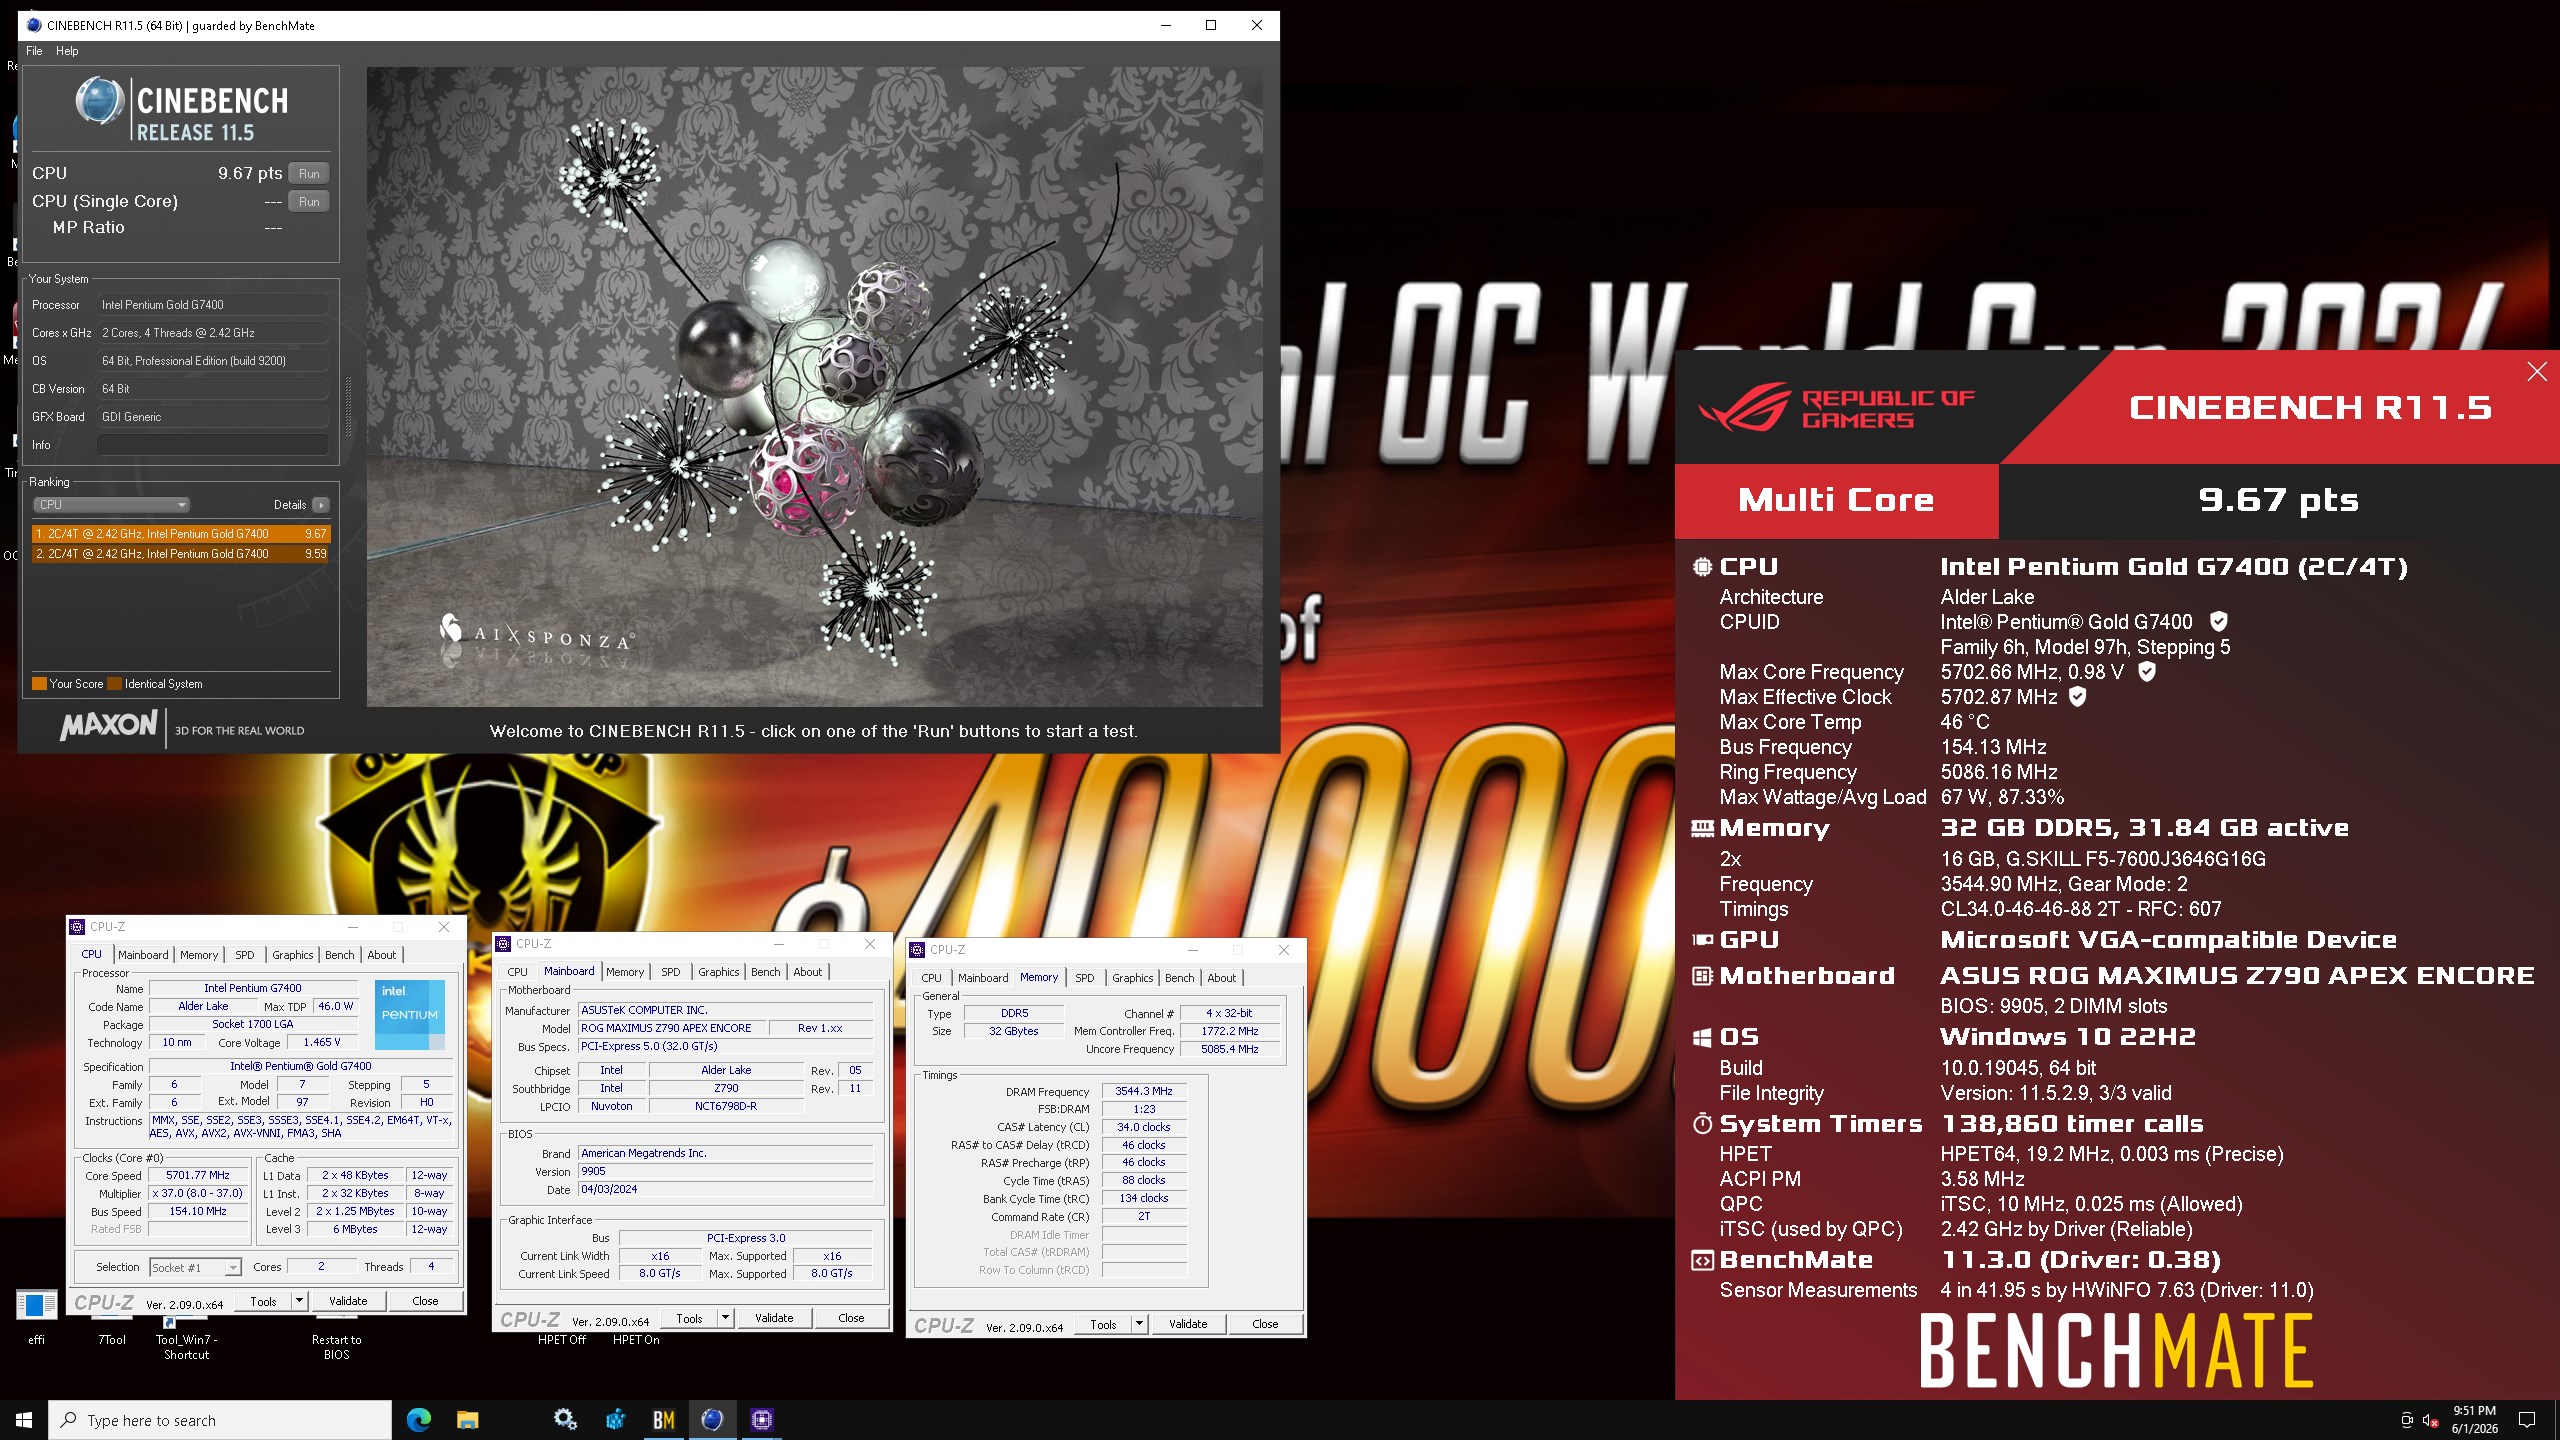Open the CPU ranking dropdown in Cinebench
This screenshot has width=2560, height=1440.
click(x=111, y=505)
